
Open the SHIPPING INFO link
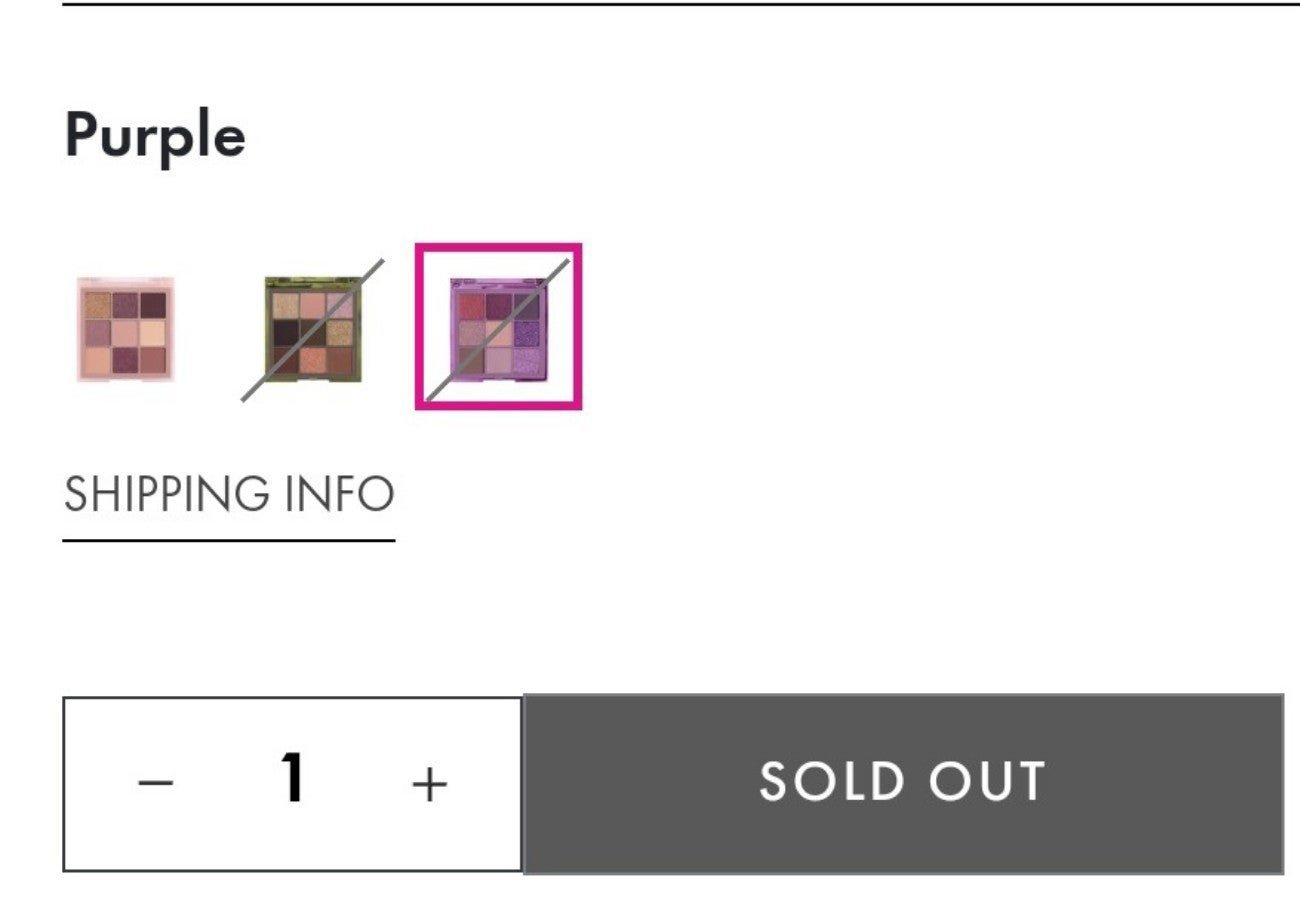click(229, 494)
